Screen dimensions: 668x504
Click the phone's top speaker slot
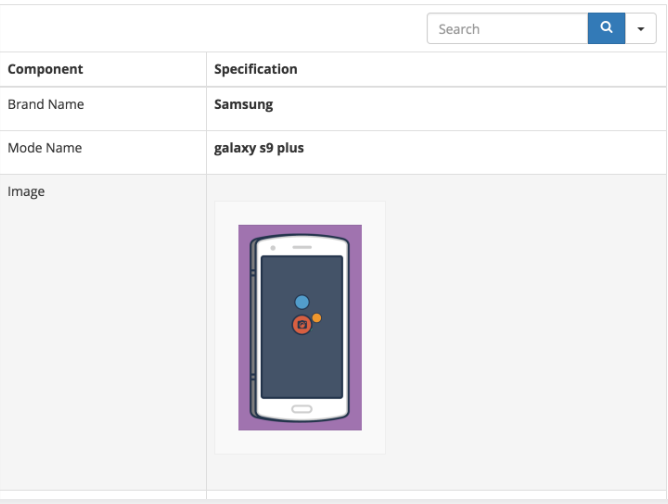[x=302, y=247]
